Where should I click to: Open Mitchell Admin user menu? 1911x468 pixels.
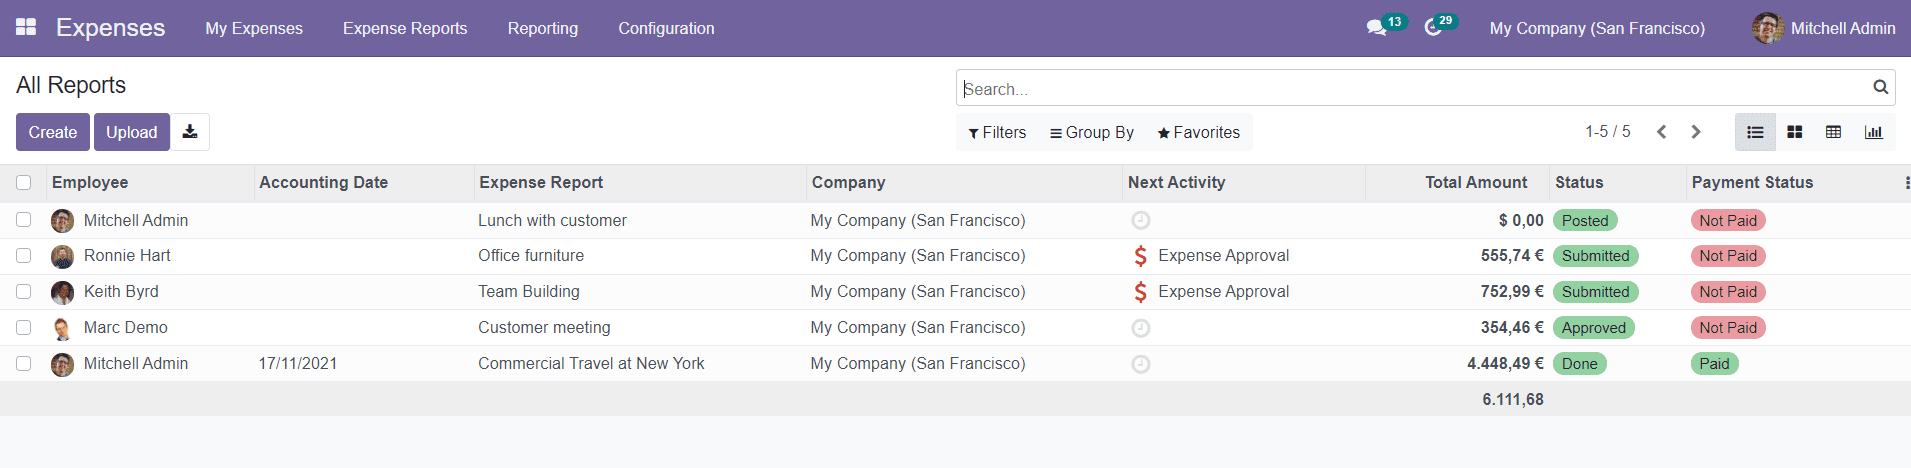pyautogui.click(x=1823, y=28)
